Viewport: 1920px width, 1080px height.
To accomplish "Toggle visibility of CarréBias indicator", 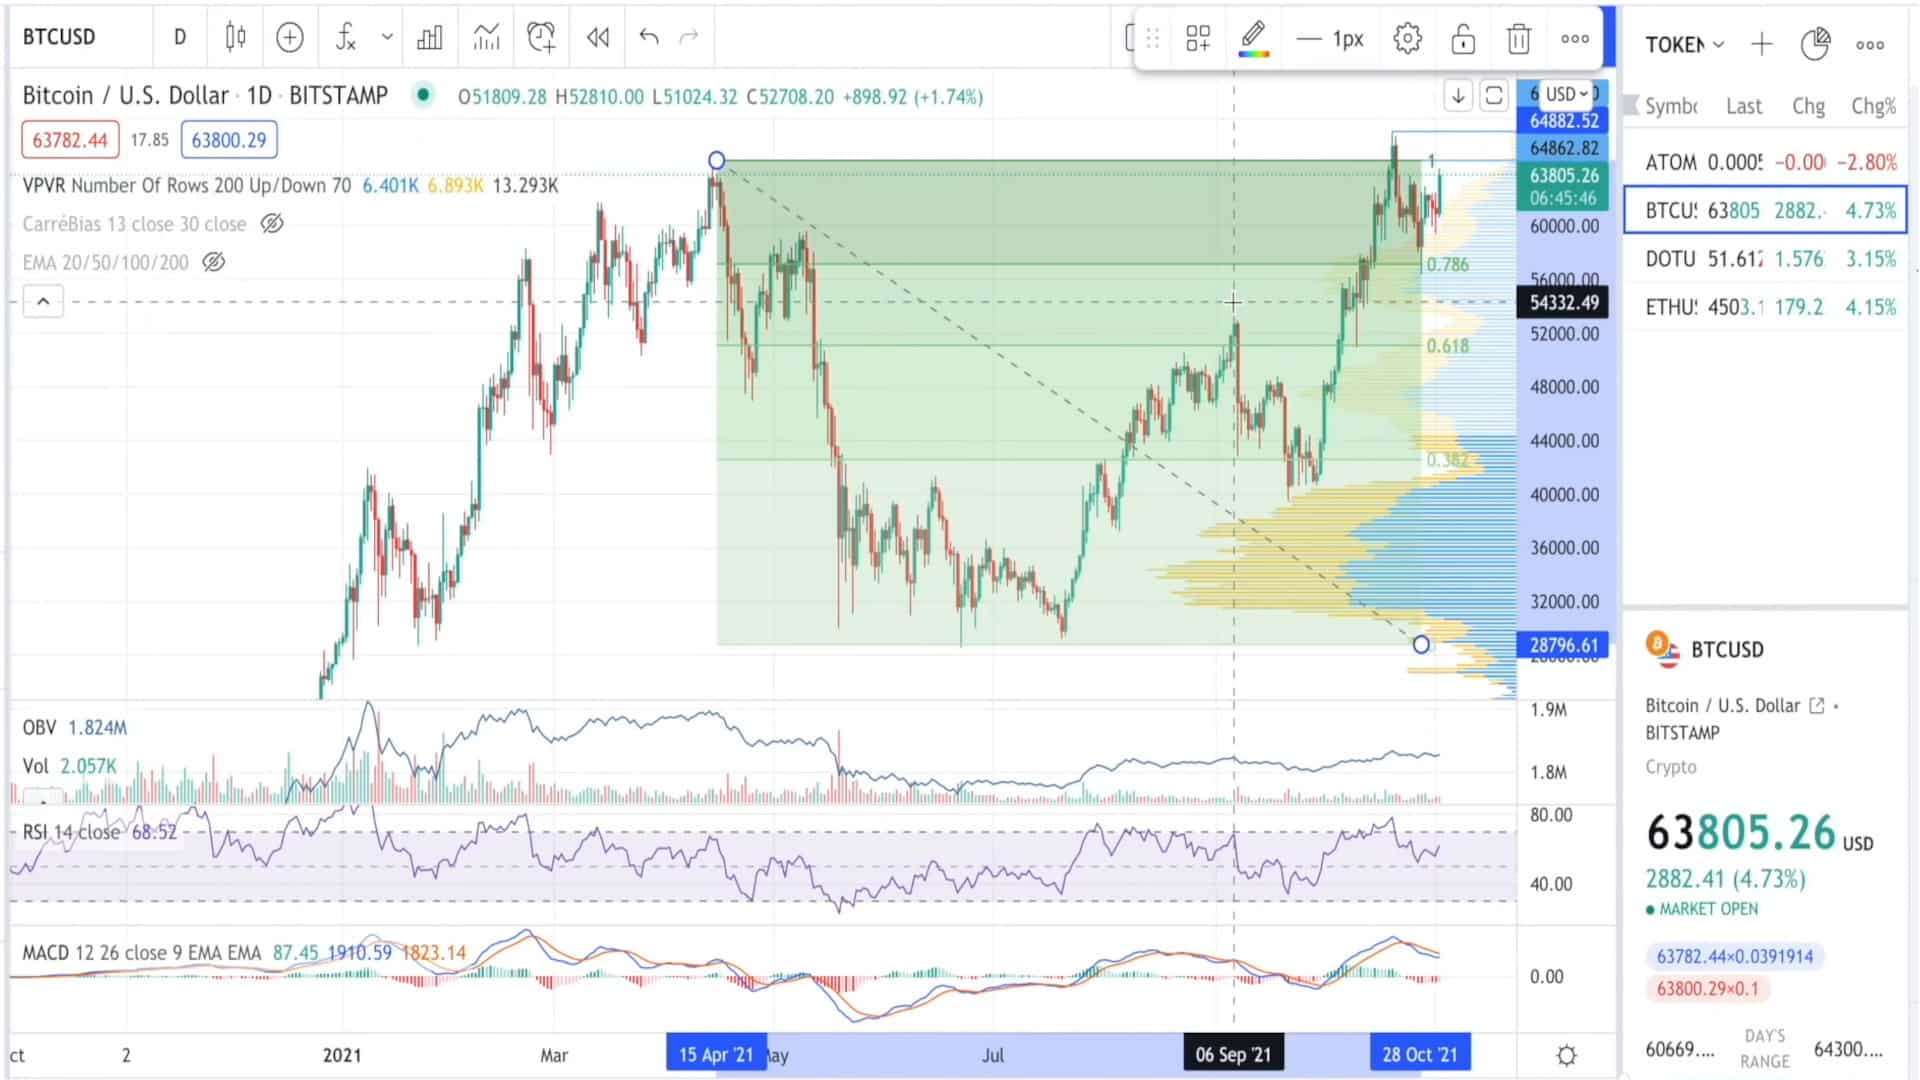I will (272, 224).
